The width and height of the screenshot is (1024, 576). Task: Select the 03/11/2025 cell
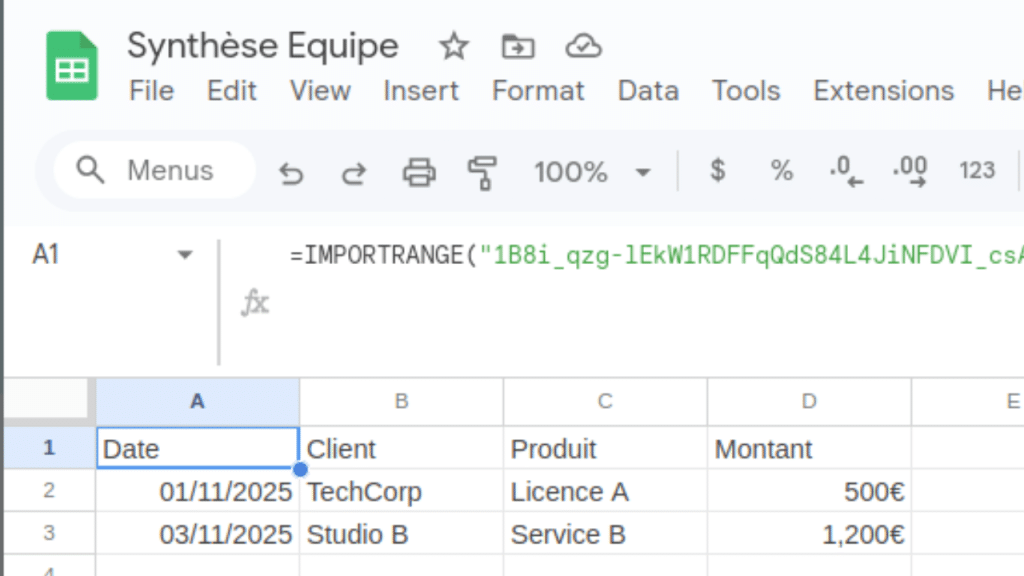[x=197, y=534]
